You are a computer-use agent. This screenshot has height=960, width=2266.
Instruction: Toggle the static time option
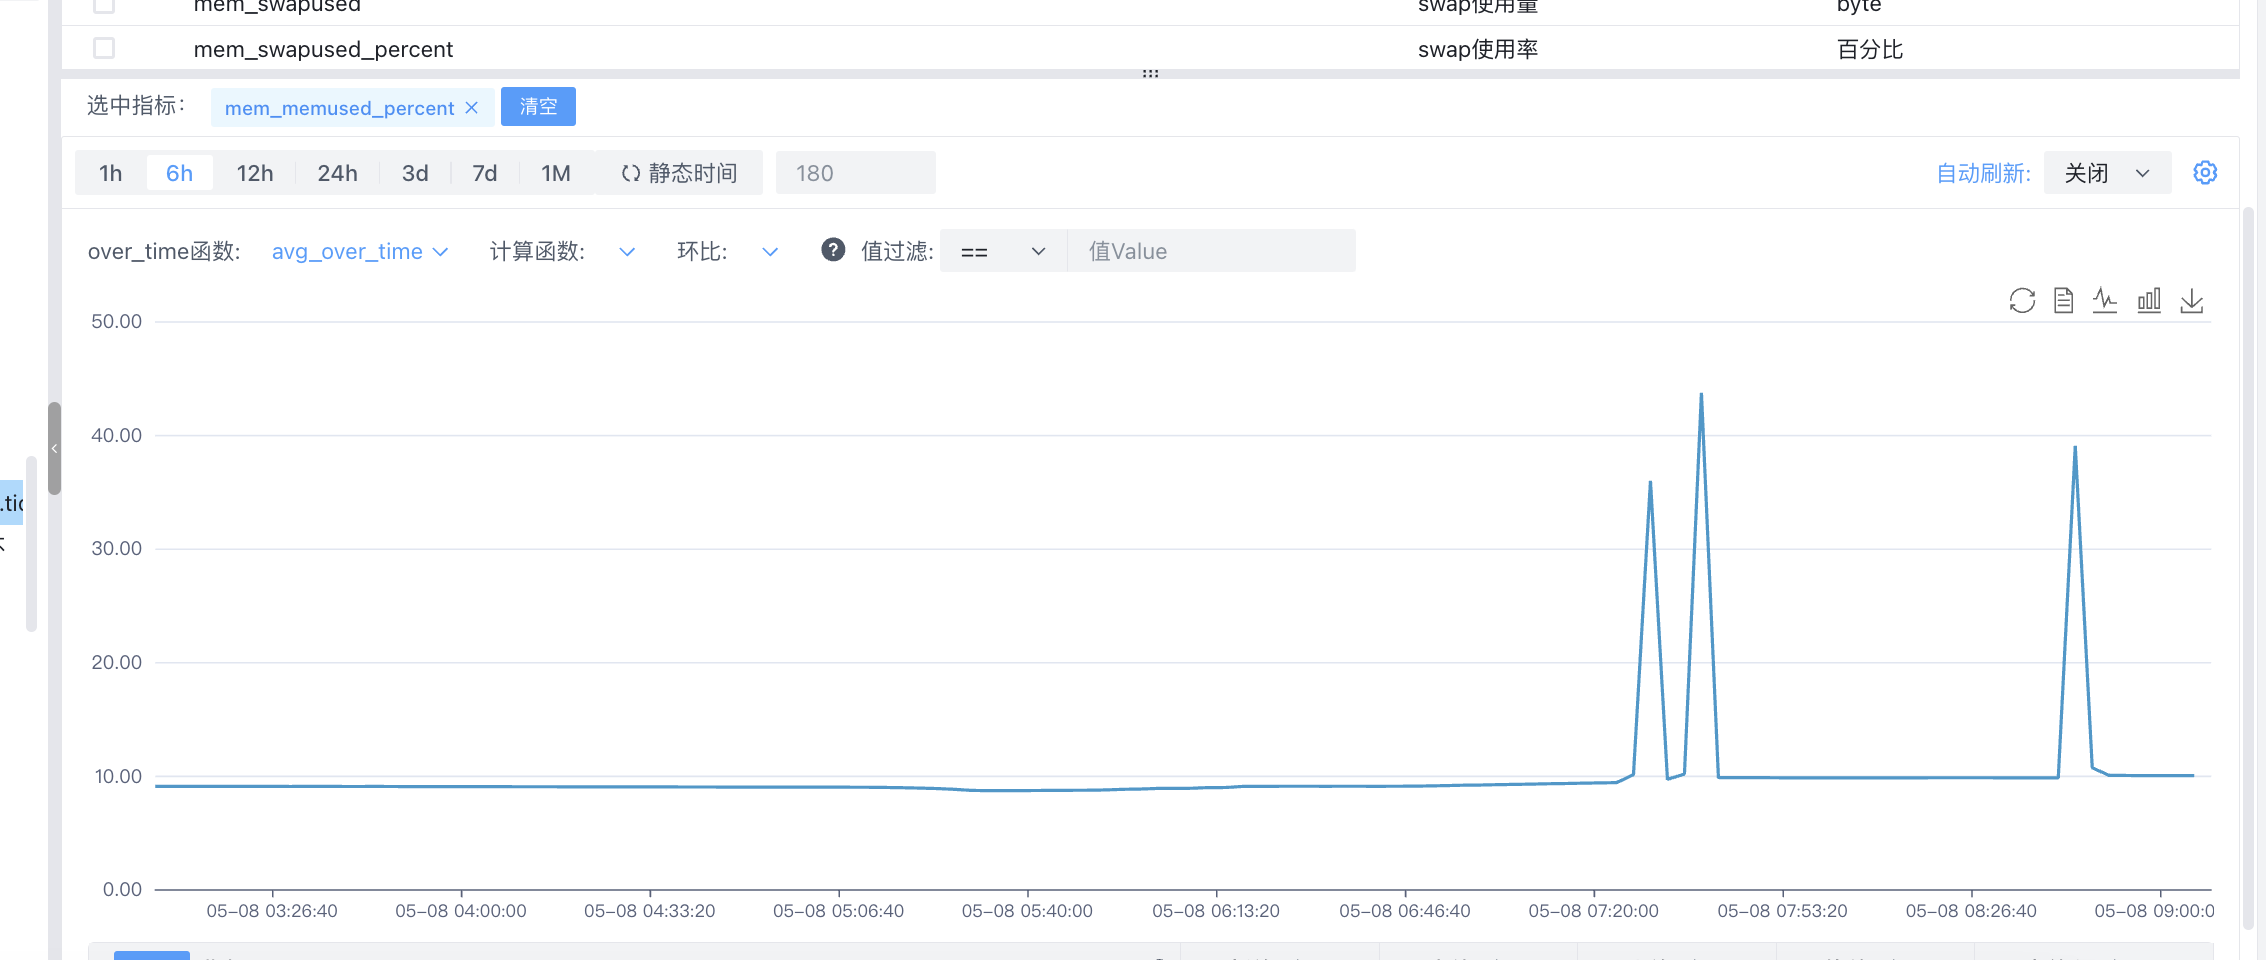tap(679, 173)
